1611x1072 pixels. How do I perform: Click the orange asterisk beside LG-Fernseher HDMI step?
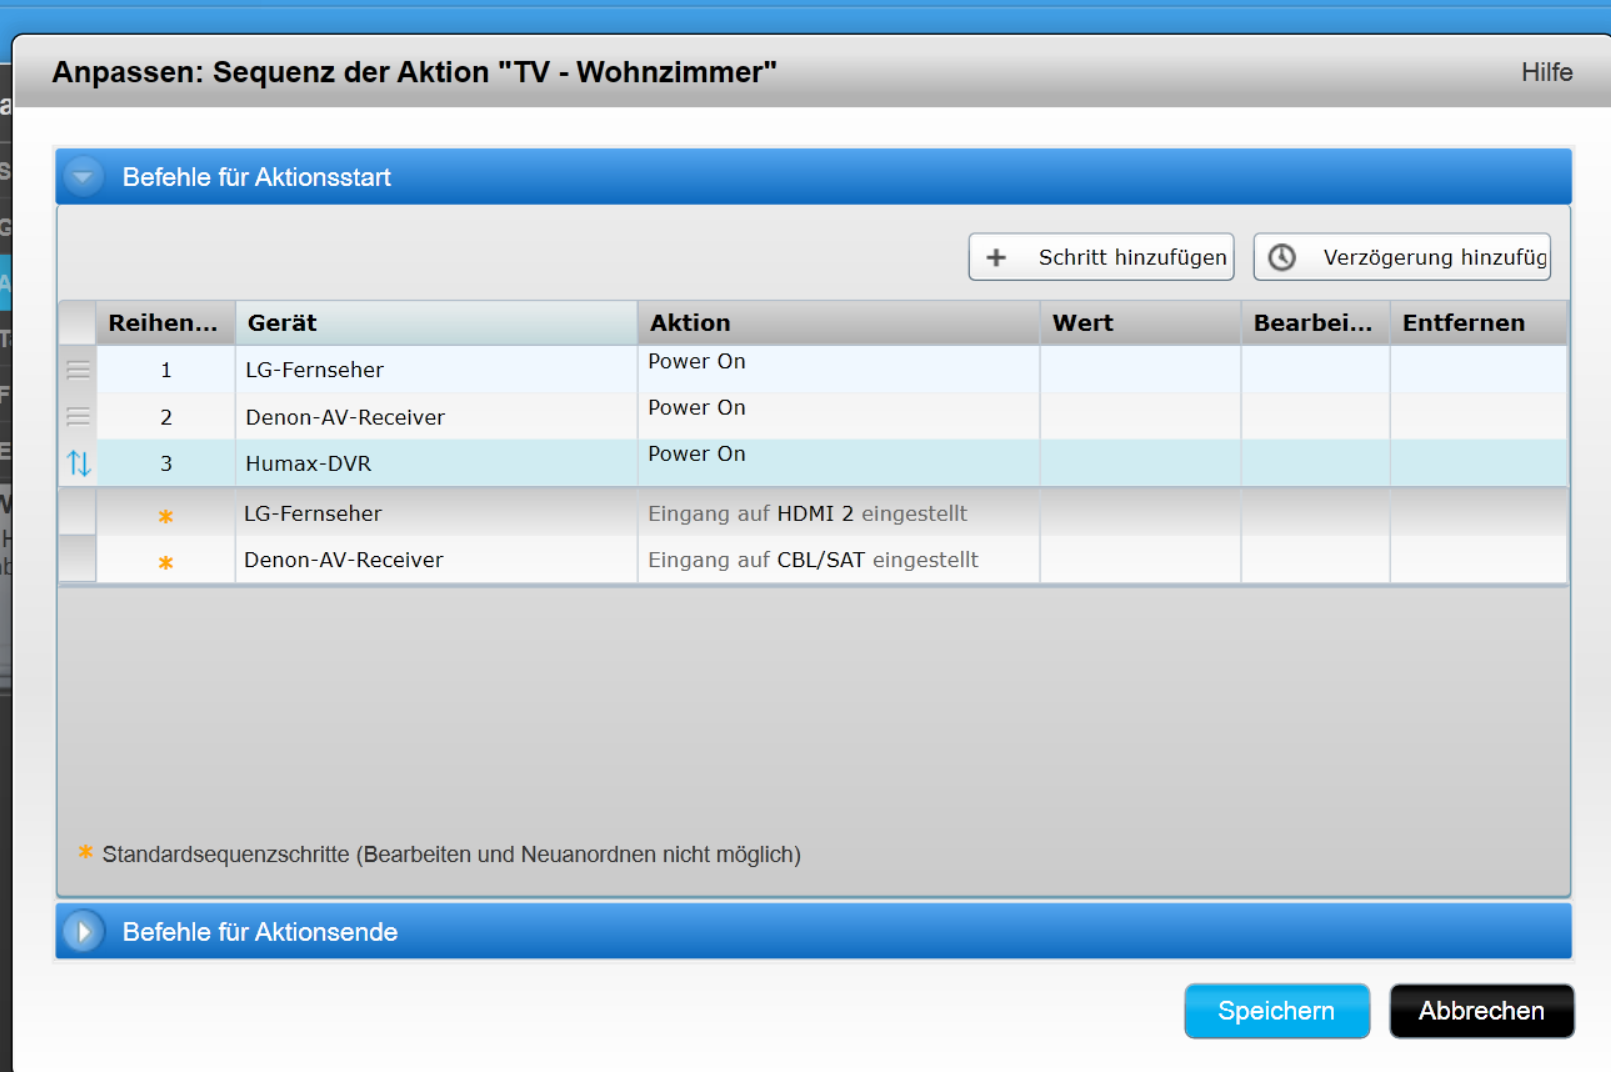coord(166,516)
